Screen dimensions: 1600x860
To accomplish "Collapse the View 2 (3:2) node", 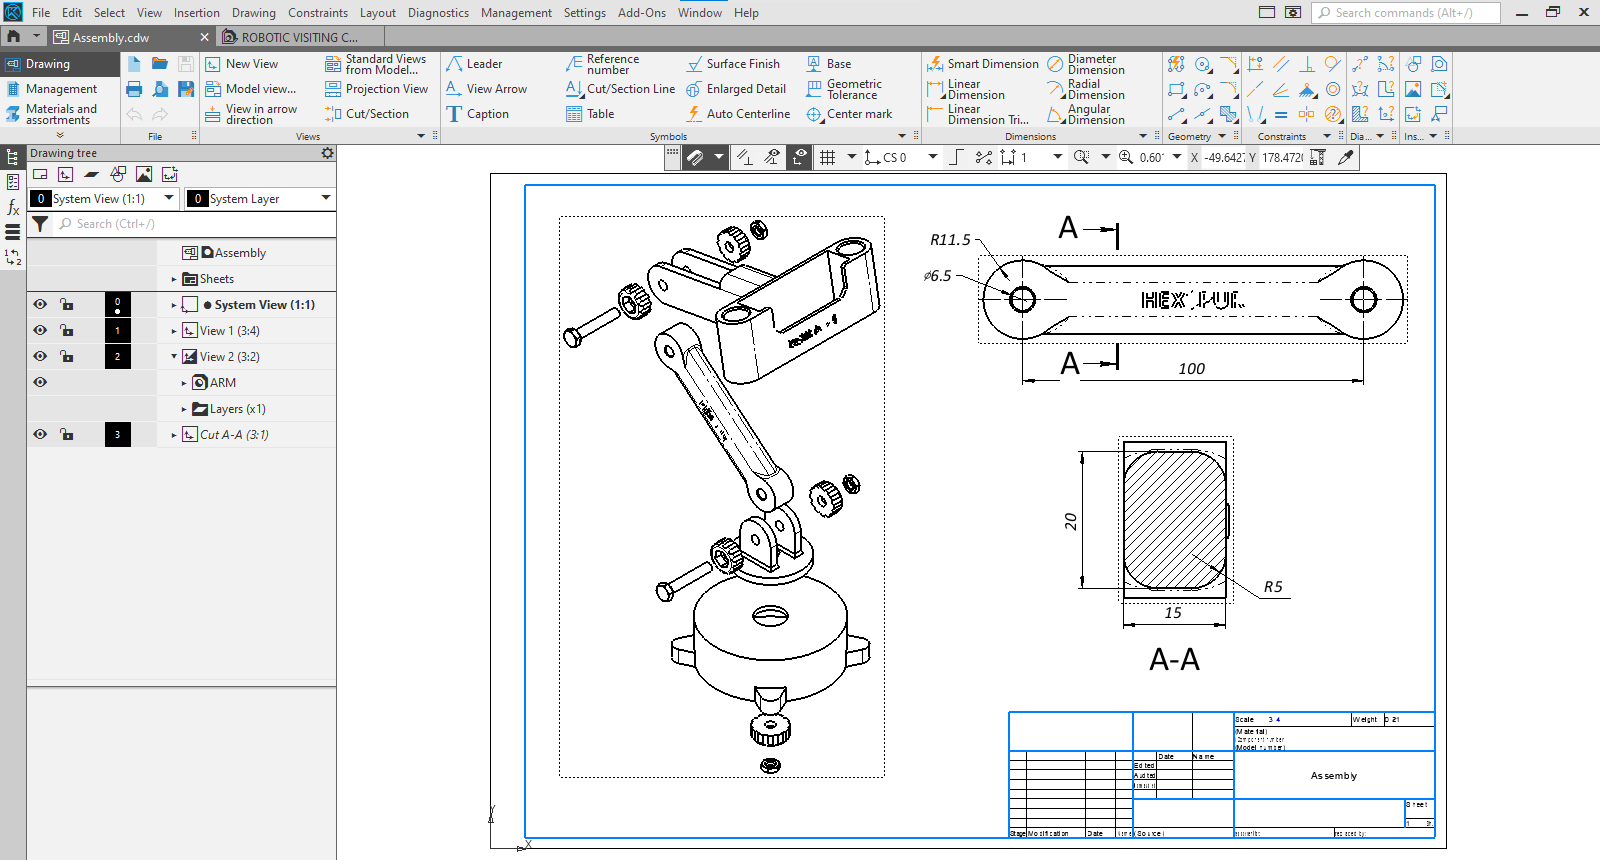I will point(174,356).
